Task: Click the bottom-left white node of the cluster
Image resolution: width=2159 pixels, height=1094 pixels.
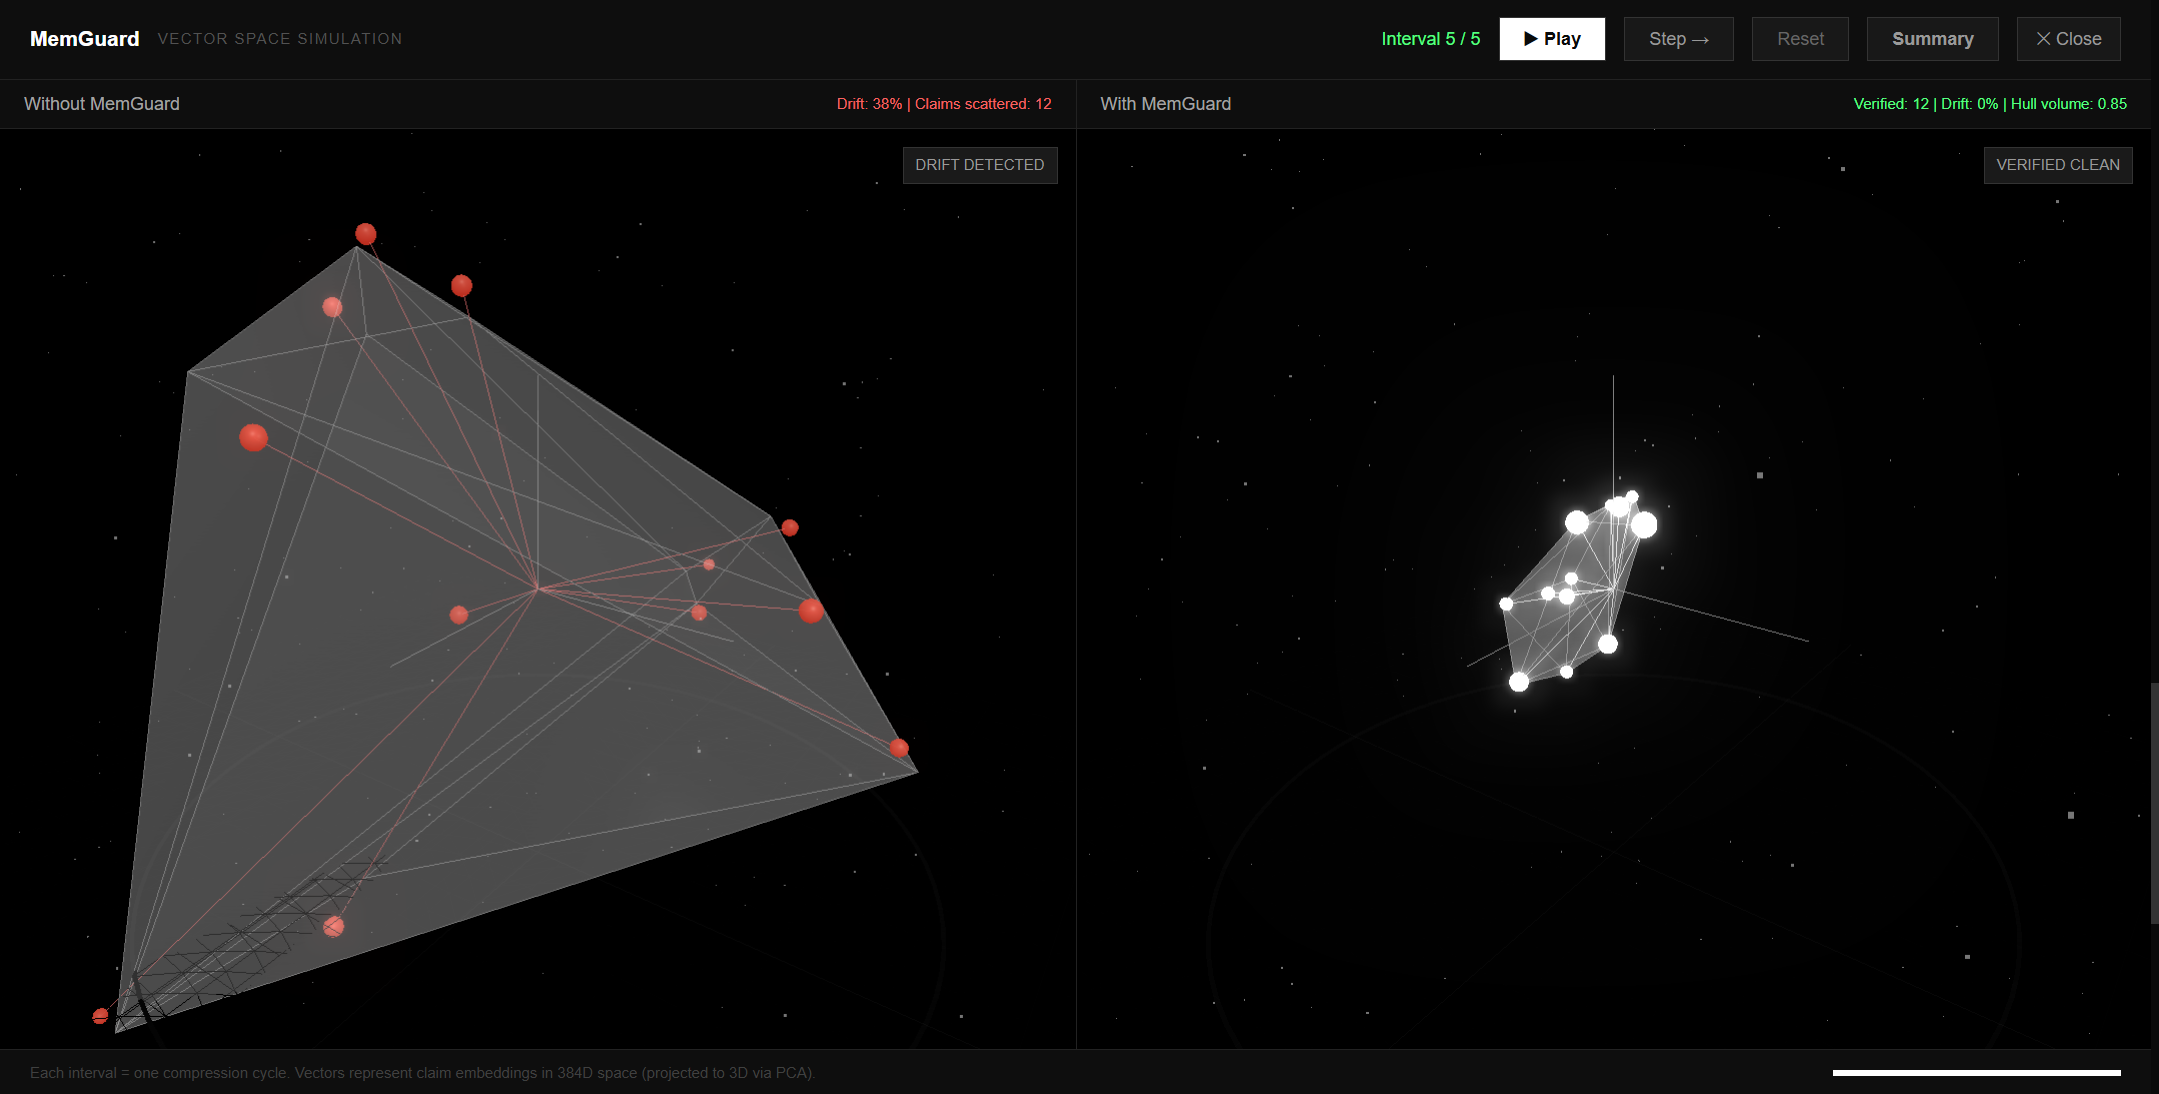Action: [1519, 682]
